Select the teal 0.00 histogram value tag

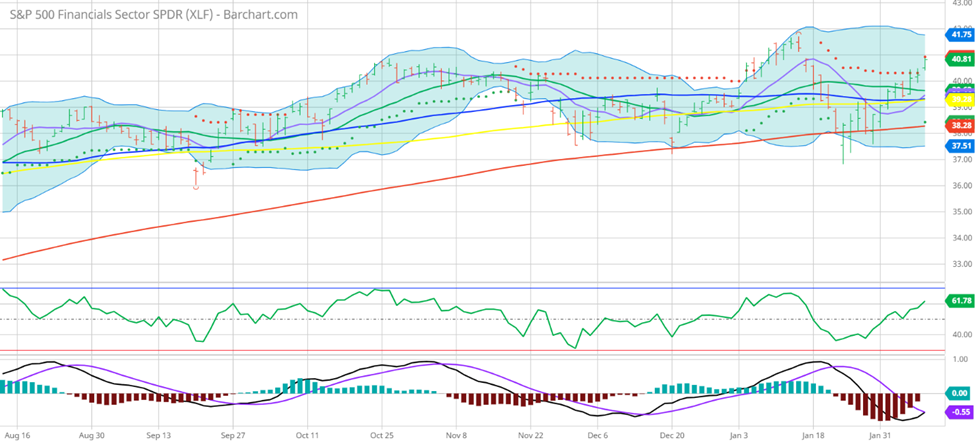coord(959,393)
